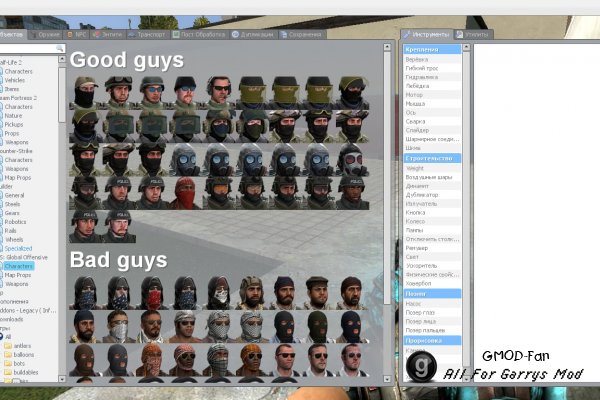Click the tool list scroll up arrow

(x=466, y=47)
